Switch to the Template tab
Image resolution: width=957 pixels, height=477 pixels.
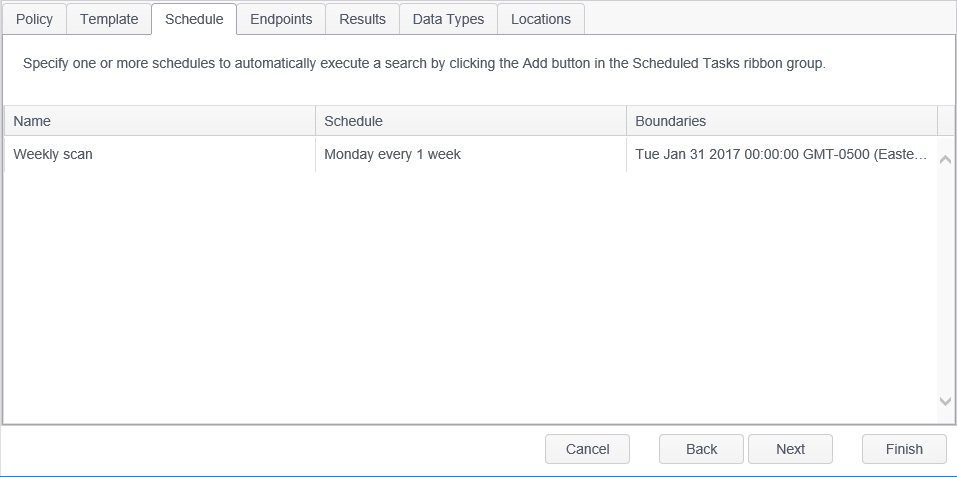tap(109, 19)
